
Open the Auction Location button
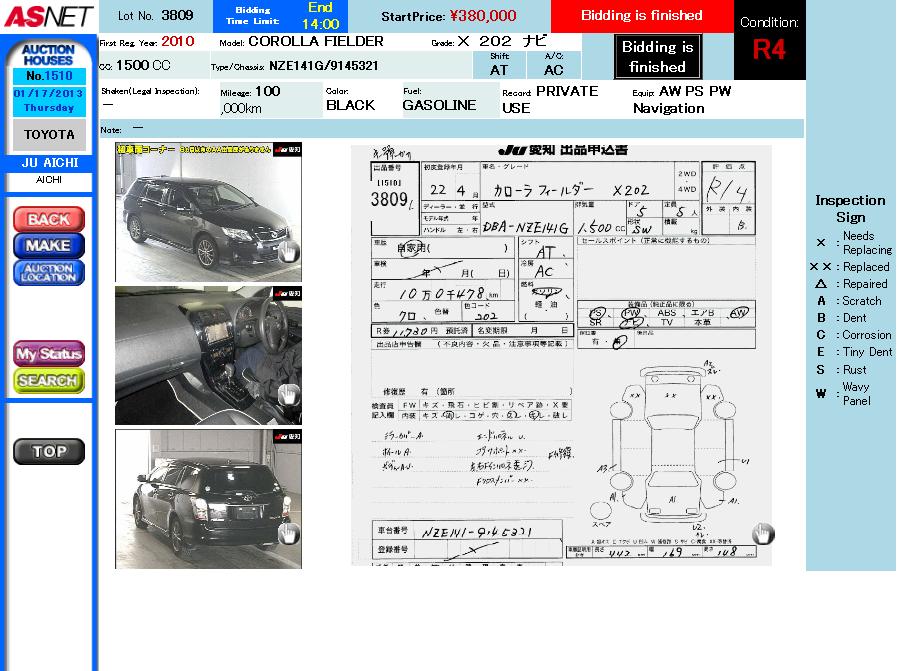[48, 272]
